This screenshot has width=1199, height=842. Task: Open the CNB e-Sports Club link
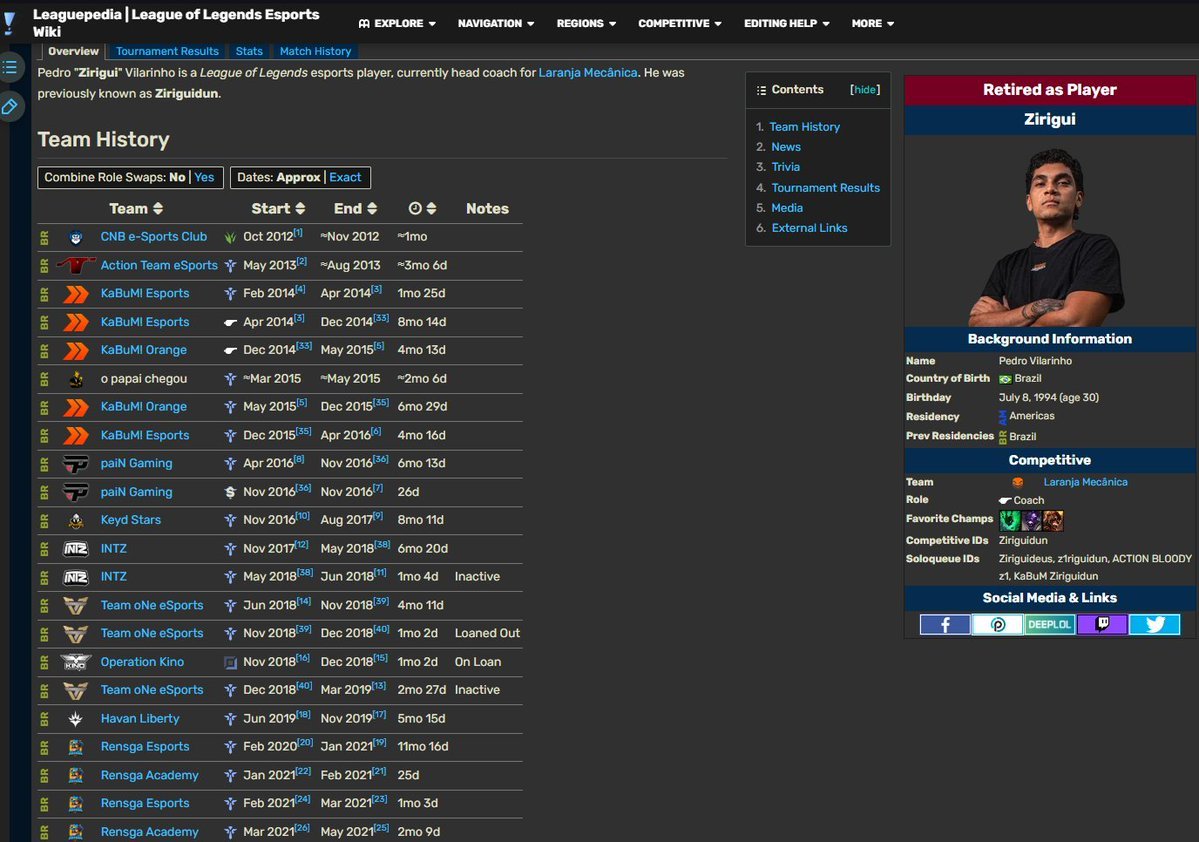[154, 237]
